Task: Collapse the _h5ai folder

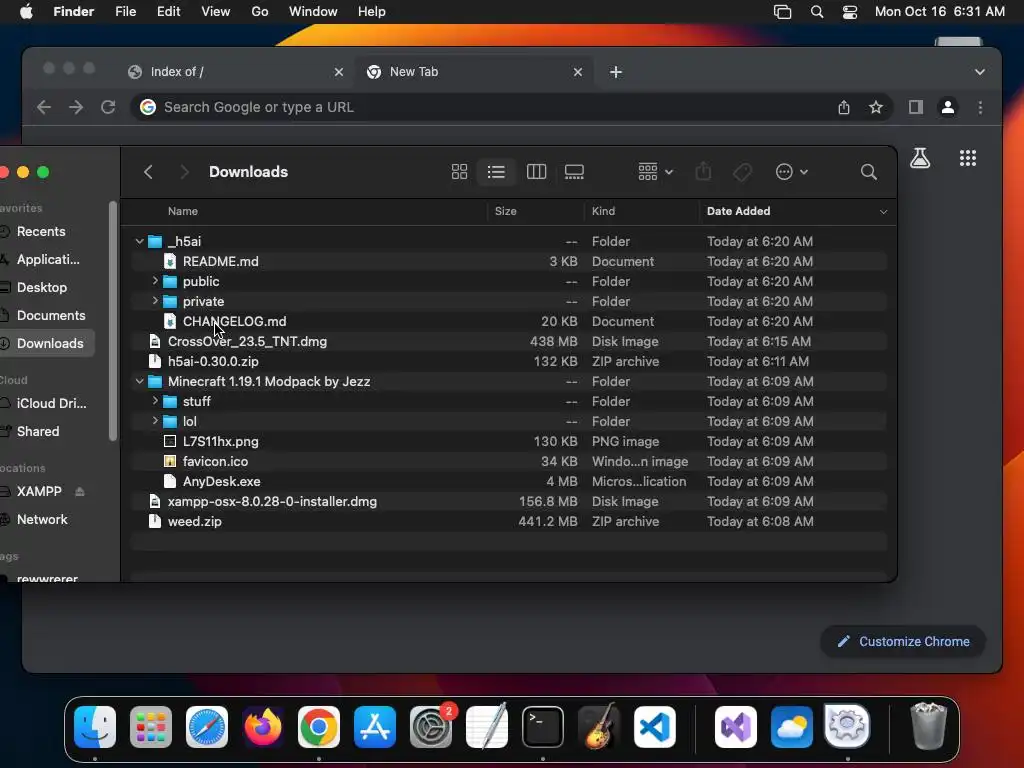Action: pos(139,242)
